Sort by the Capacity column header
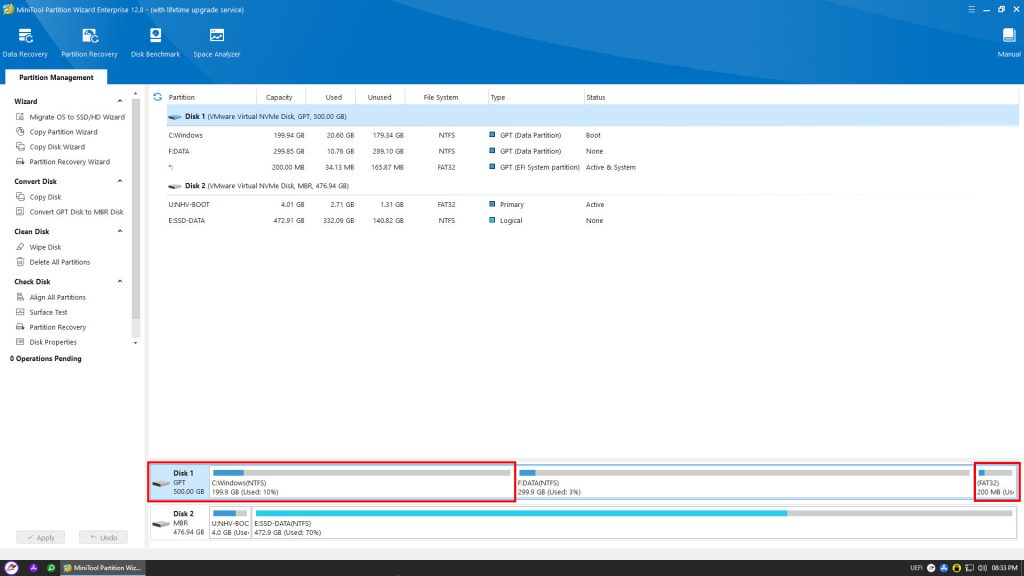This screenshot has width=1024, height=576. [x=279, y=97]
